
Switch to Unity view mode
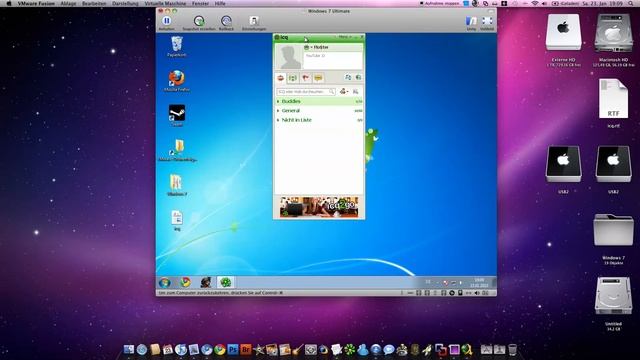[471, 21]
